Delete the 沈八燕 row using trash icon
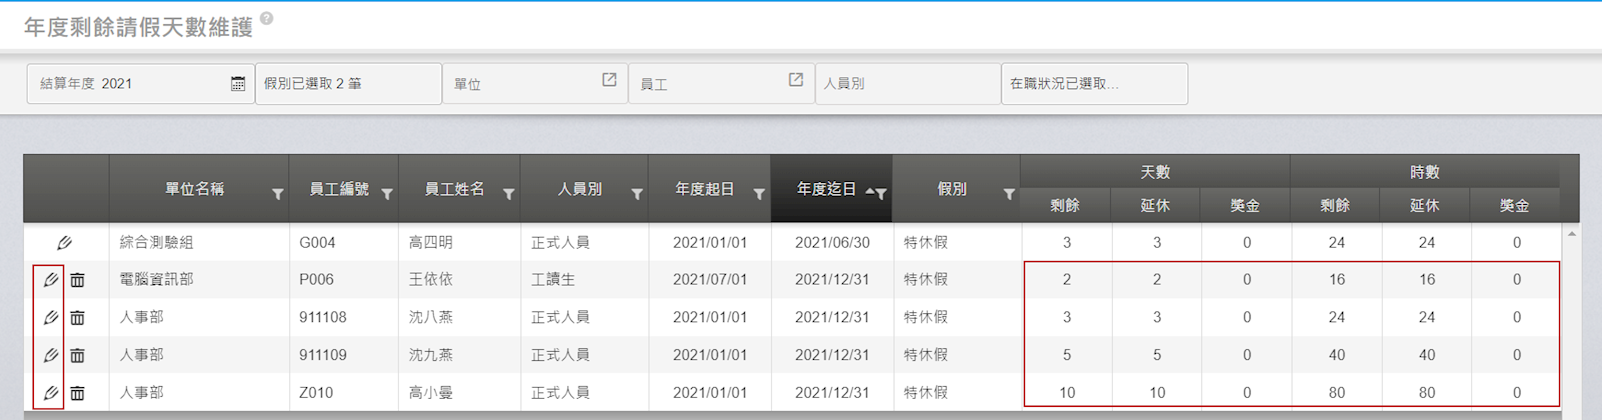The image size is (1602, 420). coord(77,318)
